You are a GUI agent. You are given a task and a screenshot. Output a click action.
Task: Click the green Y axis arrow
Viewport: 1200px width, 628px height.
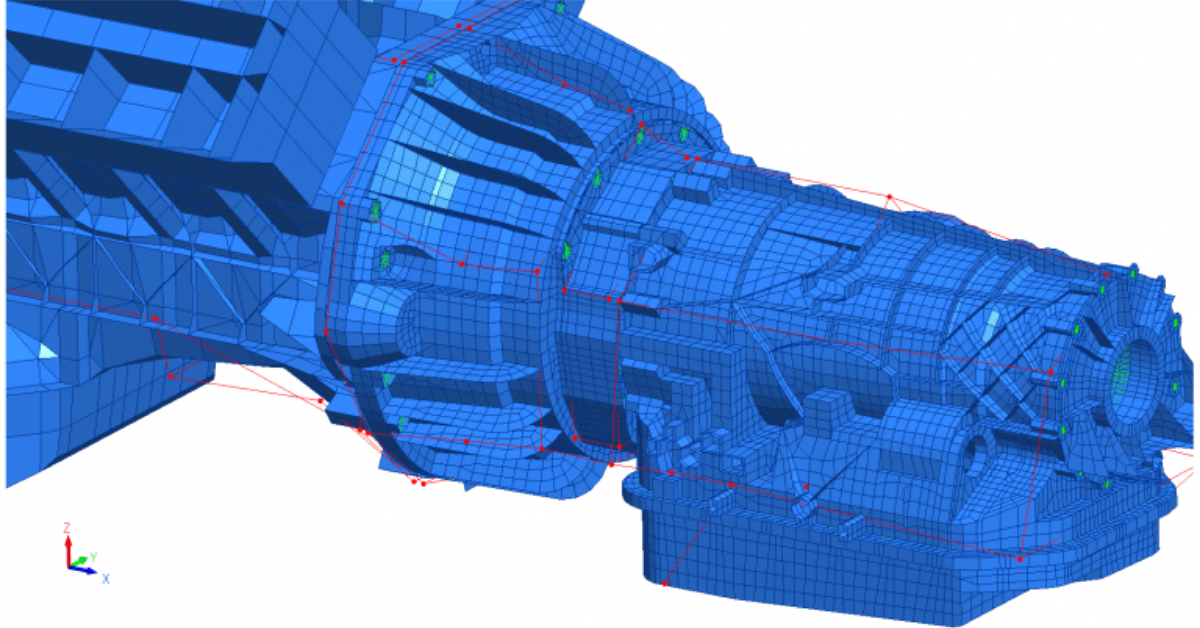point(82,560)
